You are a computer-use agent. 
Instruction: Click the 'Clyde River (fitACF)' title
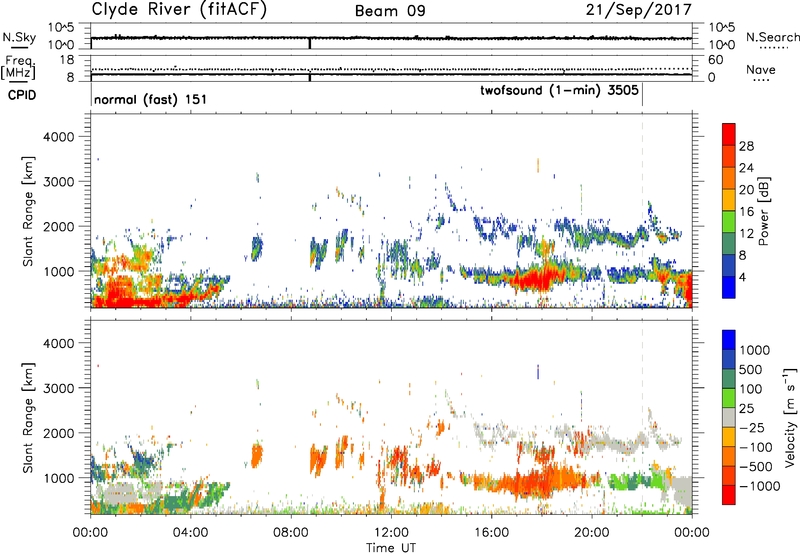[179, 10]
